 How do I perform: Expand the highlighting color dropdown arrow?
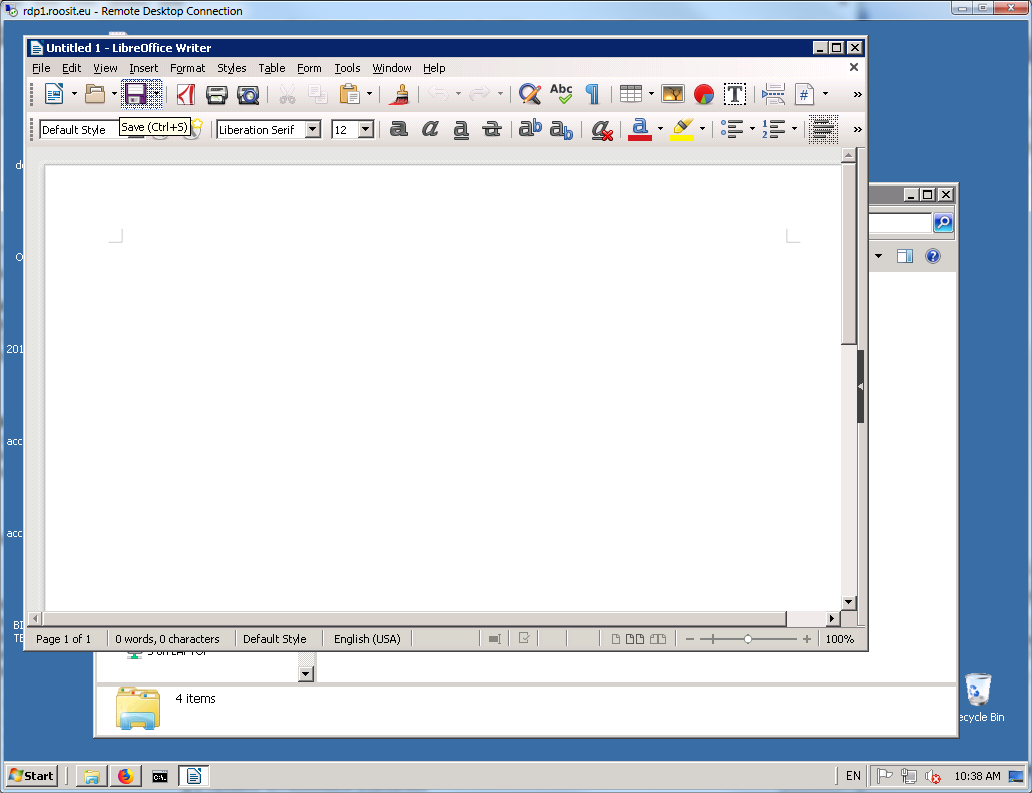click(x=702, y=129)
